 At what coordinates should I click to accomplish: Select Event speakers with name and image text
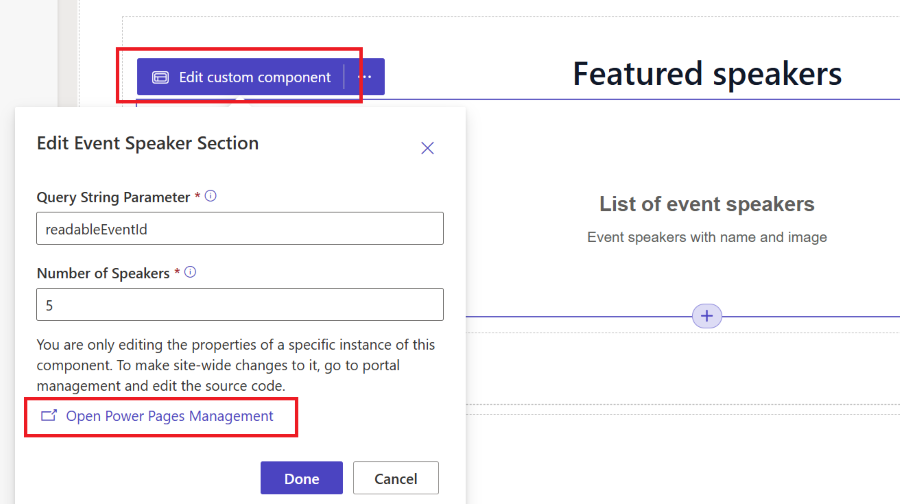(x=707, y=237)
